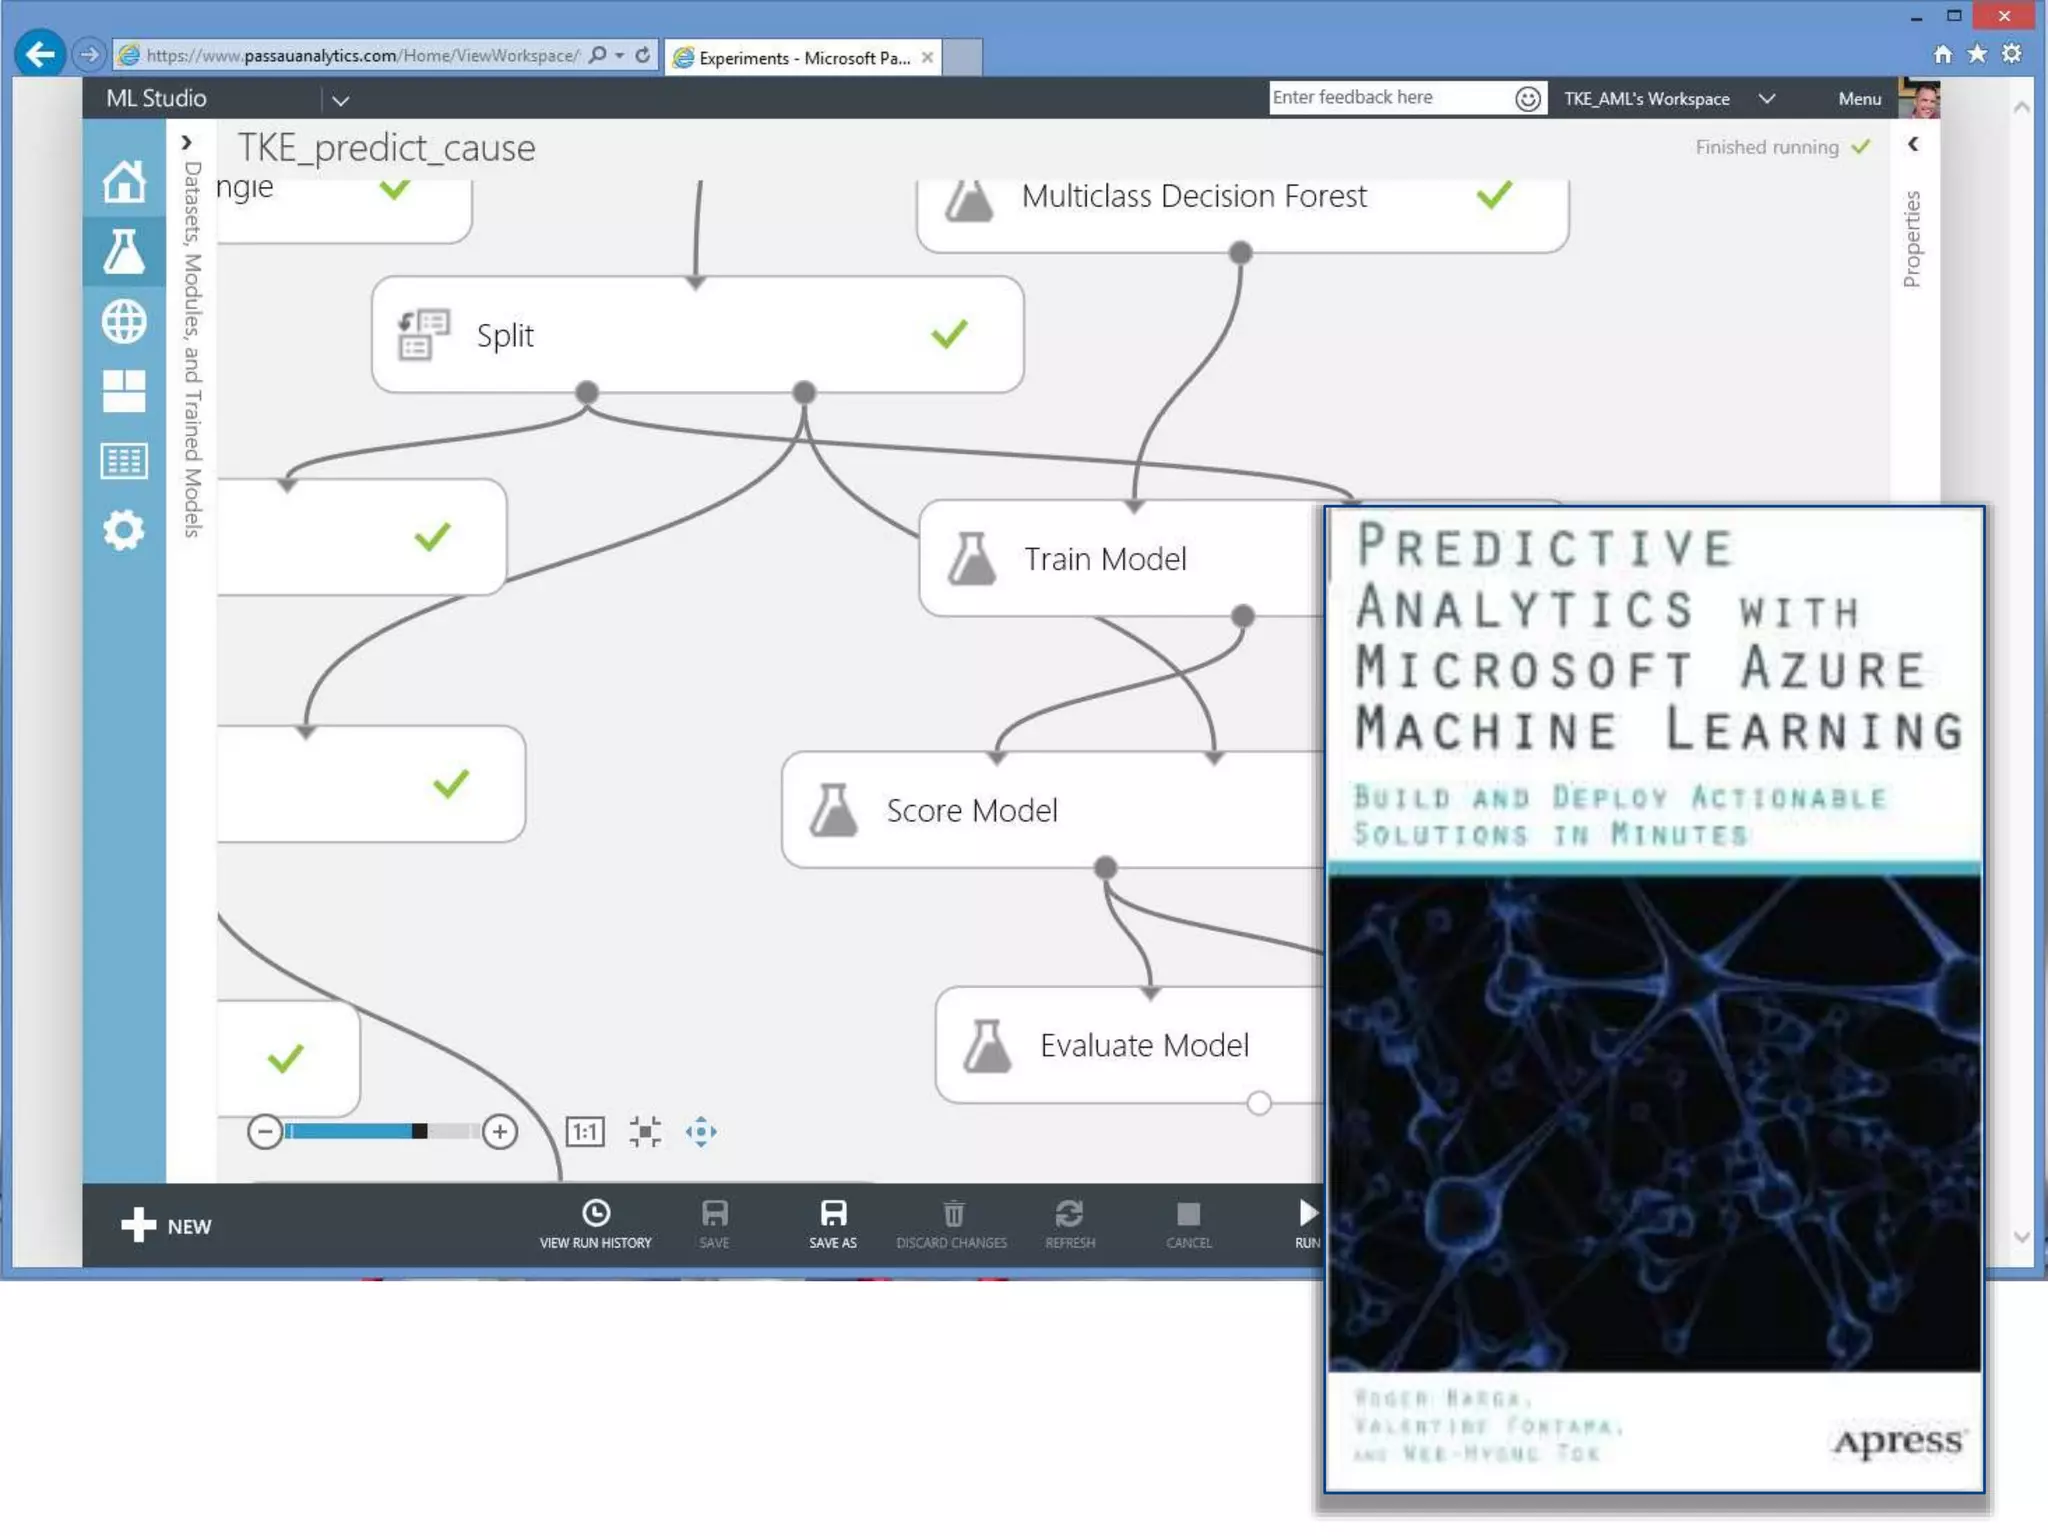Screen dimensions: 2048x1536
Task: Select the Experiments flask sidebar icon
Action: tap(124, 252)
